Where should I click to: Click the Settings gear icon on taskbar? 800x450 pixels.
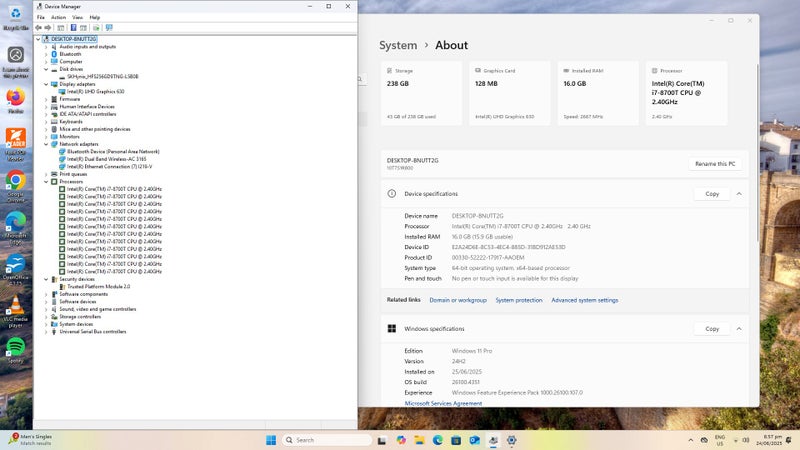511,440
